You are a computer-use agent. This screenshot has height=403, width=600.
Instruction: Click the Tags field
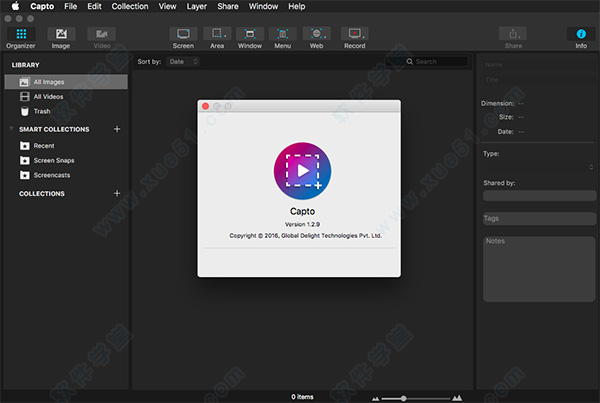click(x=539, y=219)
